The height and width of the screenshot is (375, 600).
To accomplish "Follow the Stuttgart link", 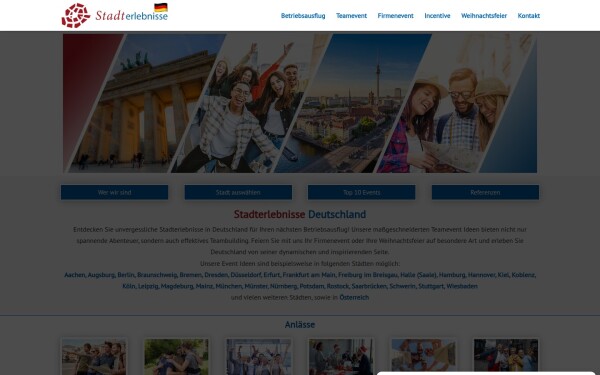I will pyautogui.click(x=431, y=286).
